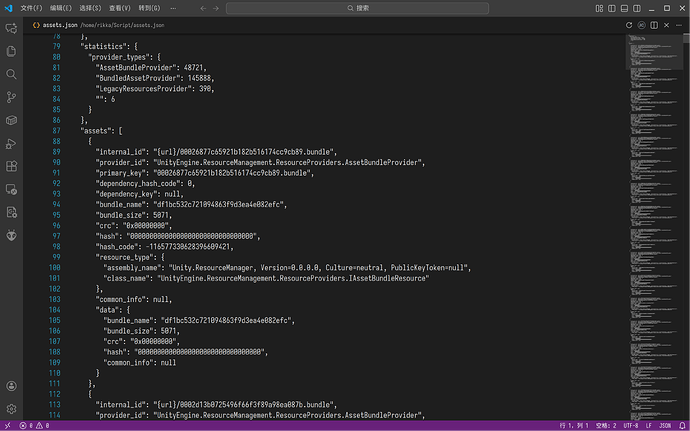Image resolution: width=690 pixels, height=431 pixels.
Task: Open the Explorer view in activity bar
Action: coord(12,51)
